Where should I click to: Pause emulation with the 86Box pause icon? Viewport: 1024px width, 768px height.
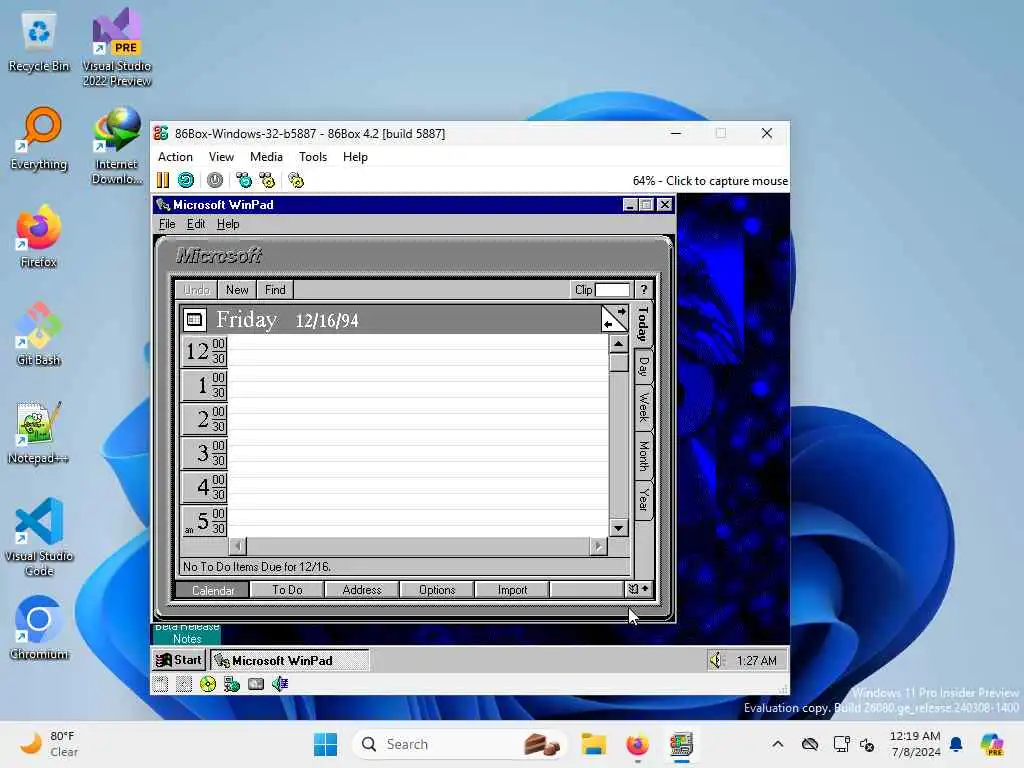click(163, 180)
